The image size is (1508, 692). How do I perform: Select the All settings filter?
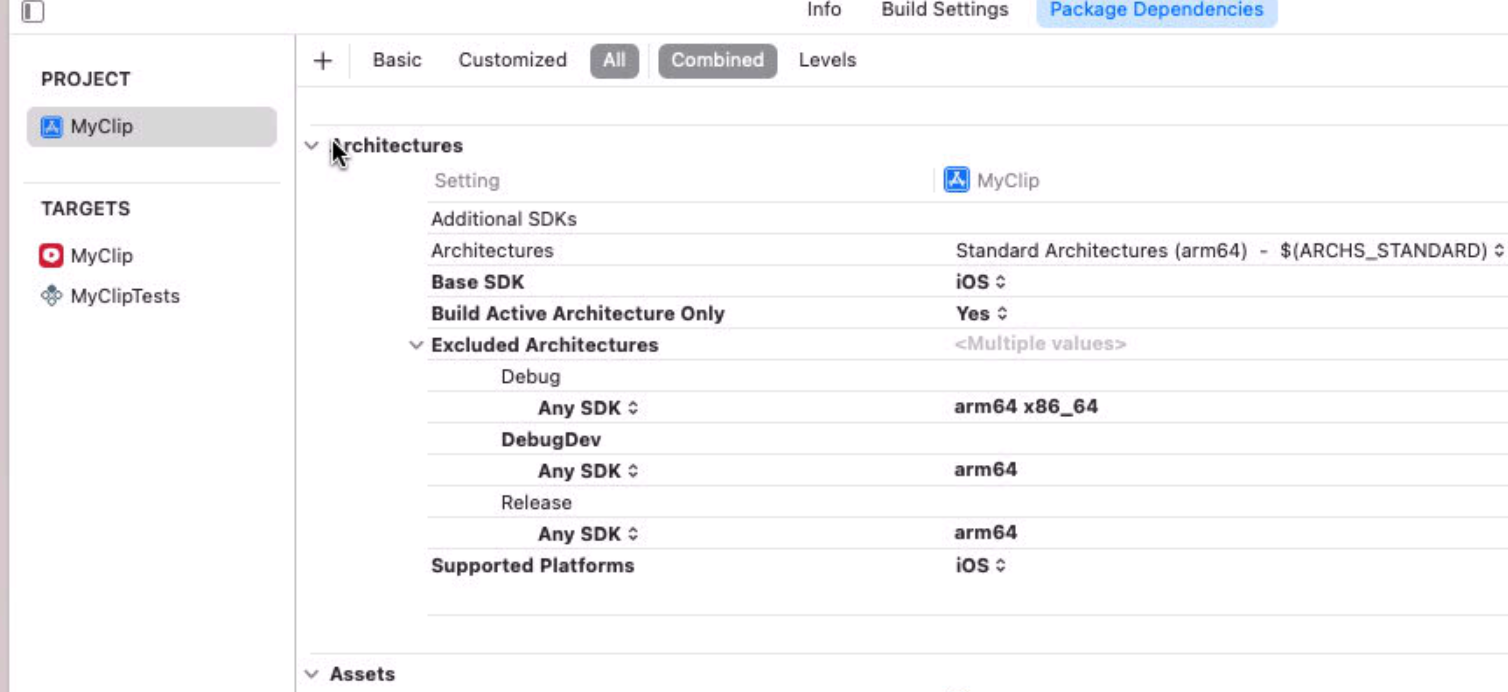(x=614, y=60)
